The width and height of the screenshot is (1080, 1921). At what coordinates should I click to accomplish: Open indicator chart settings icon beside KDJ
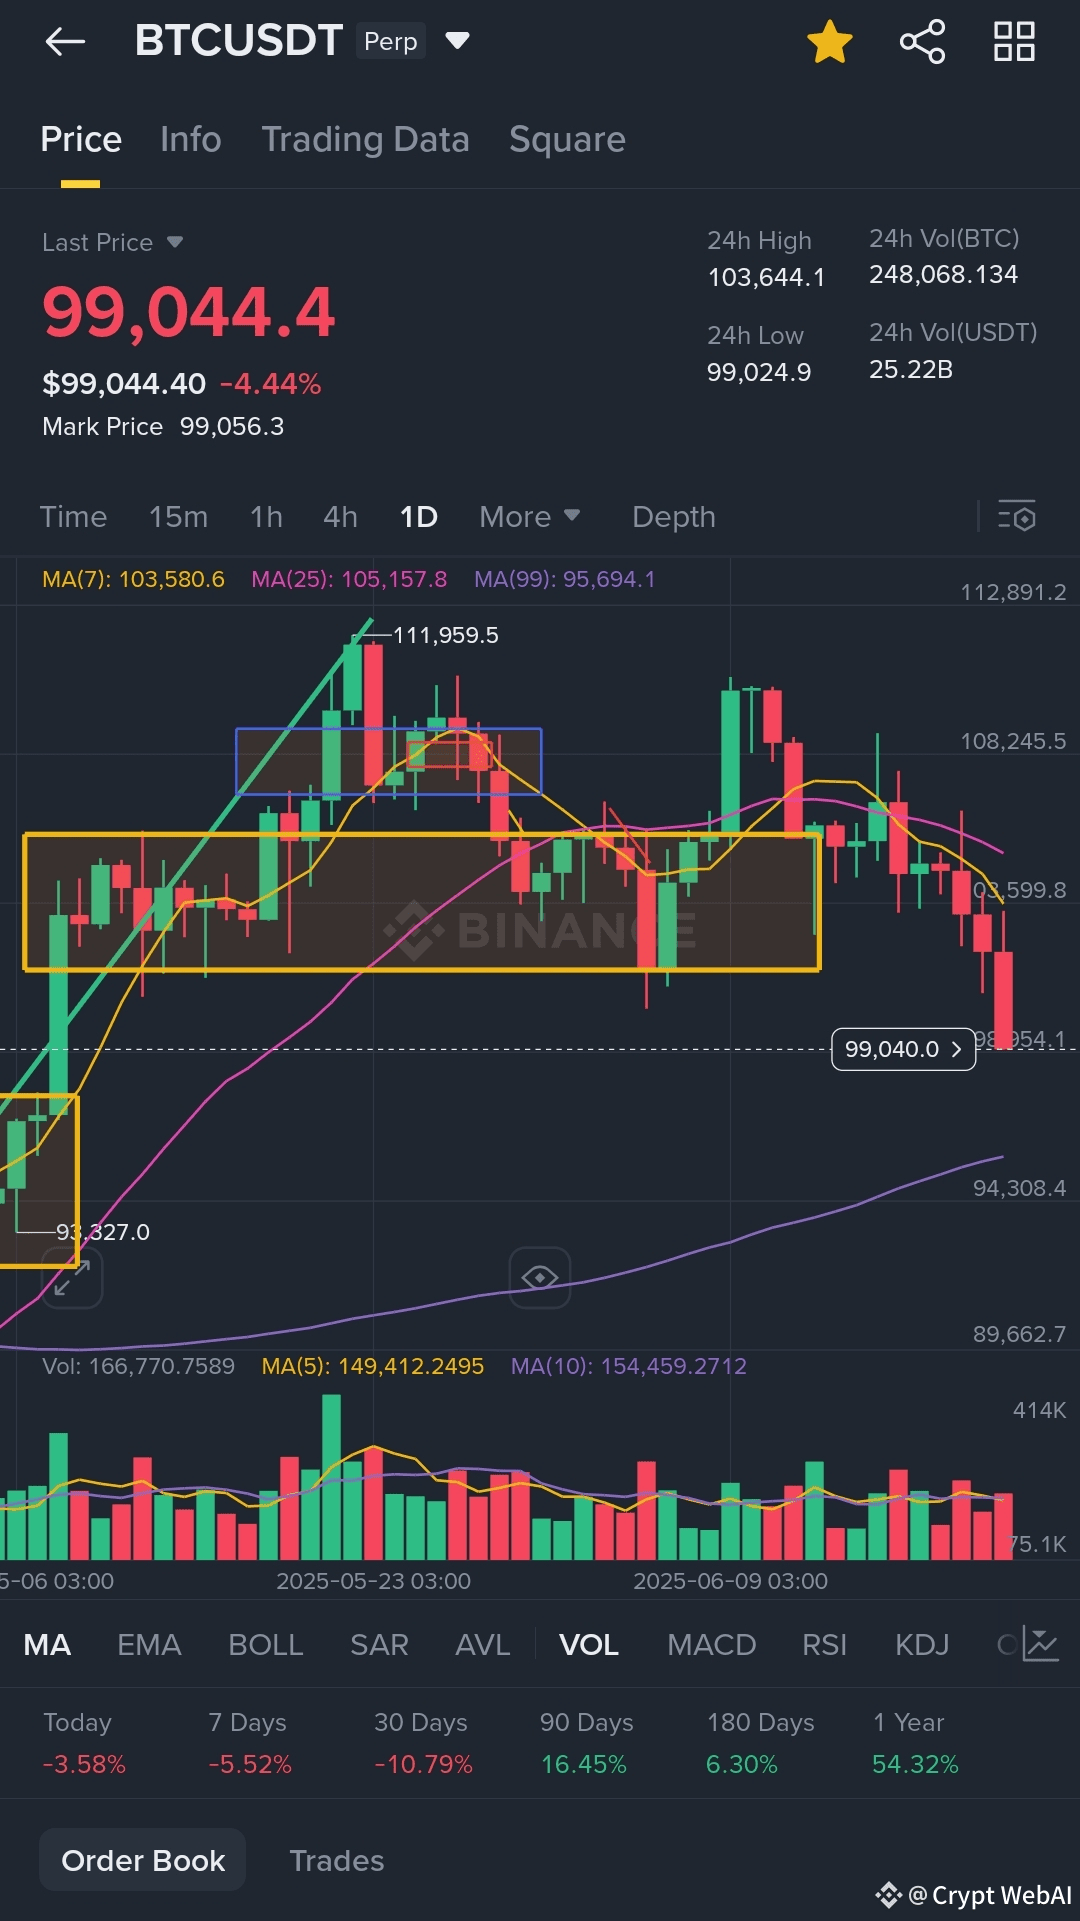pyautogui.click(x=1040, y=1645)
